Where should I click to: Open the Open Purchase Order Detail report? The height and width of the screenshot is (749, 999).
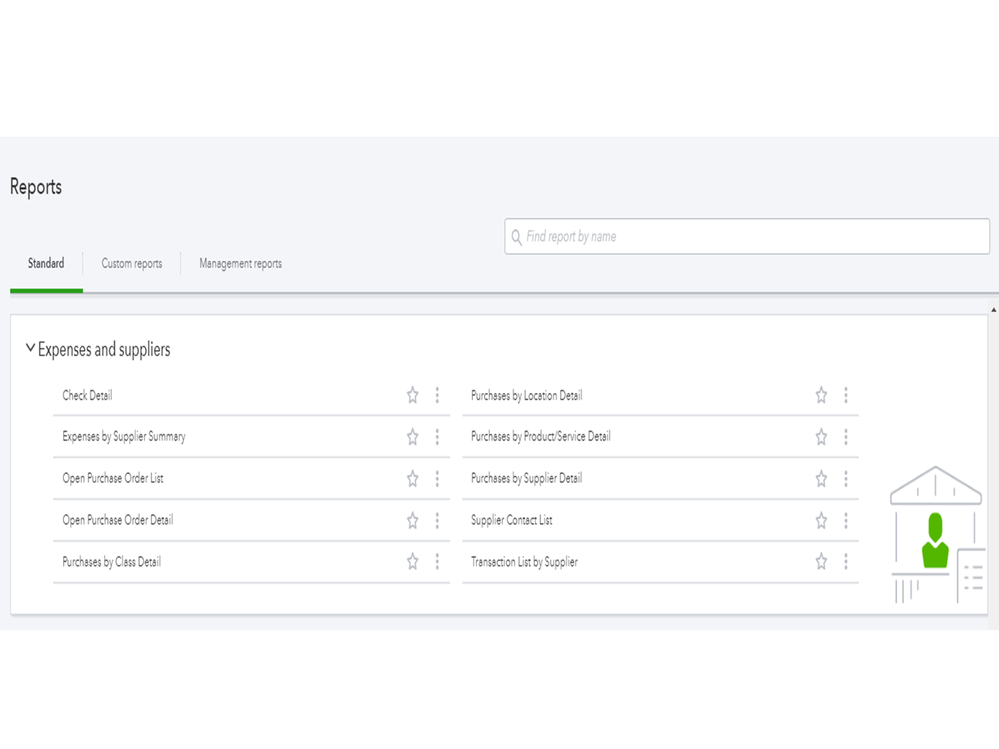pos(118,520)
